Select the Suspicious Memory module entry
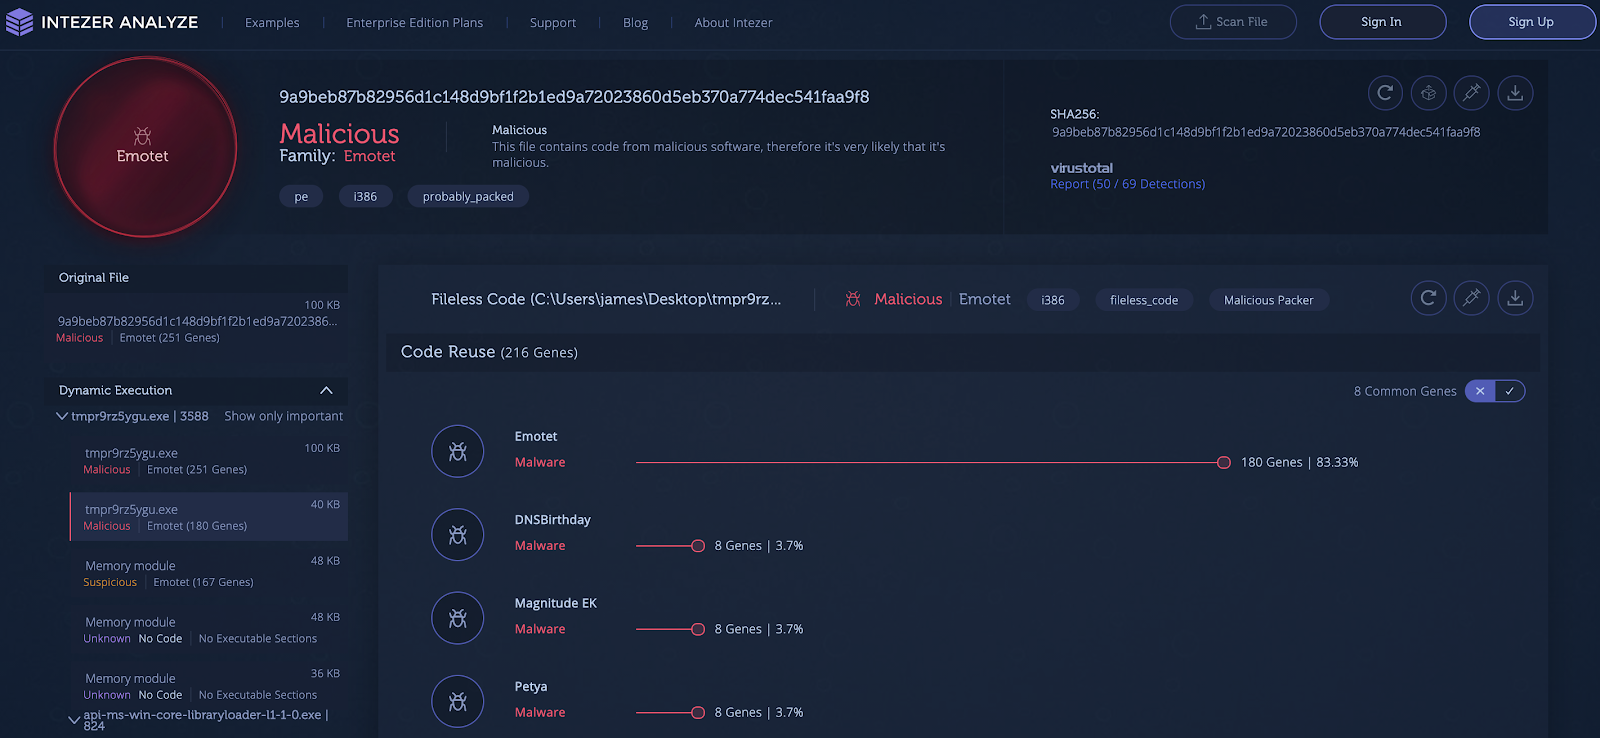Viewport: 1600px width, 738px height. 208,572
